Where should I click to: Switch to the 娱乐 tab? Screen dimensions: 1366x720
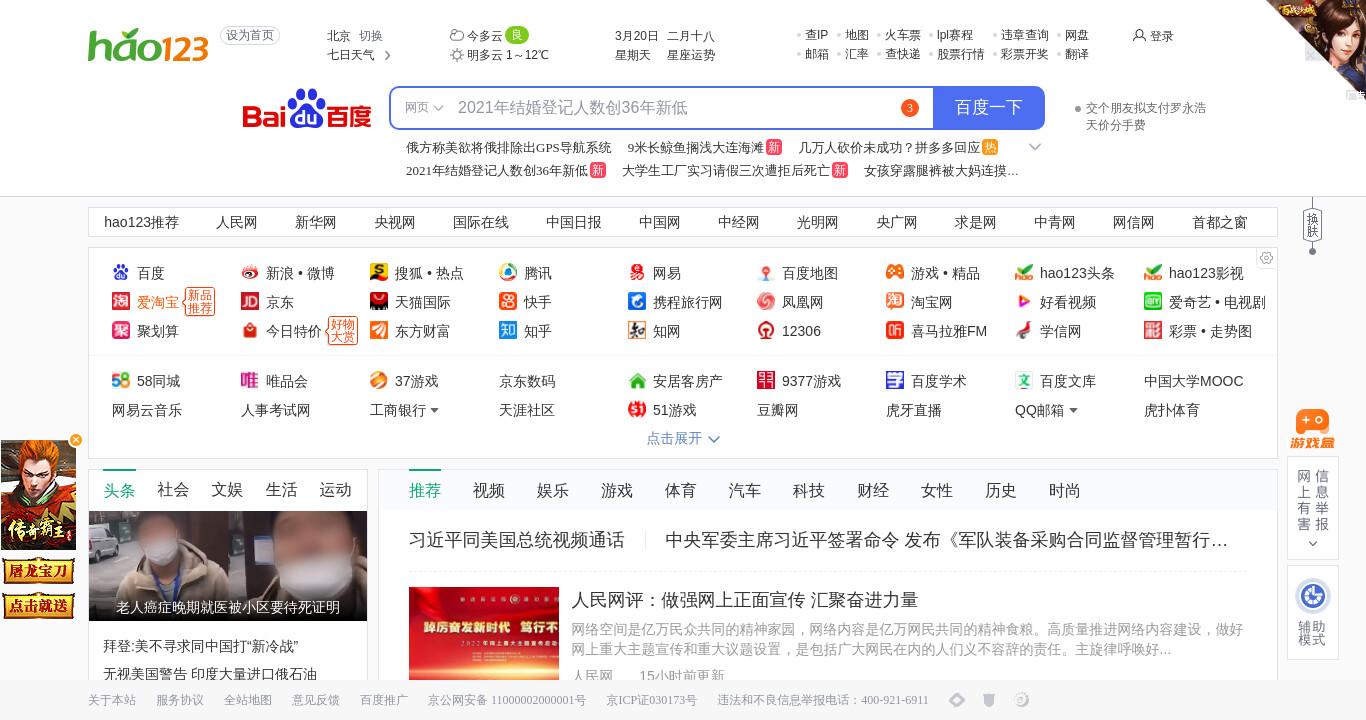point(552,490)
